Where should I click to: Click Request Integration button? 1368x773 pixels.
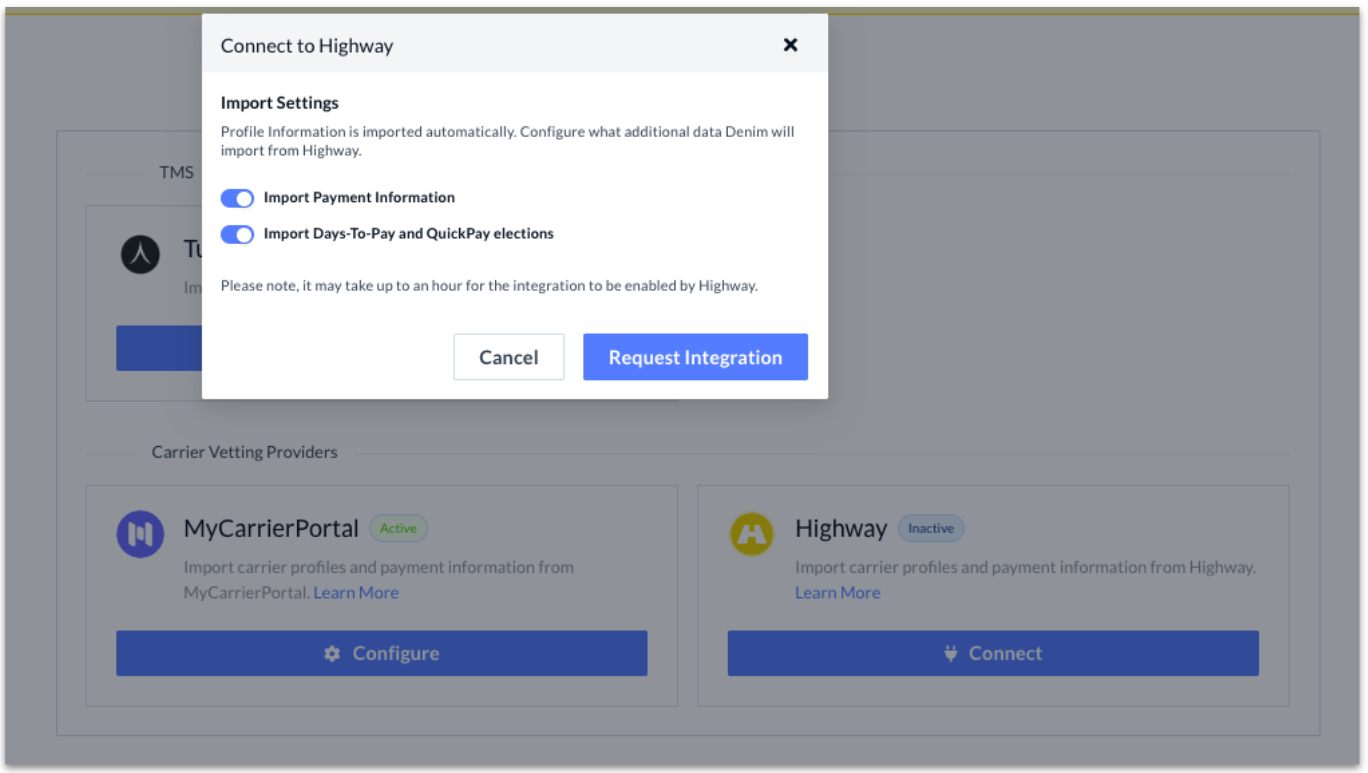[x=695, y=357]
